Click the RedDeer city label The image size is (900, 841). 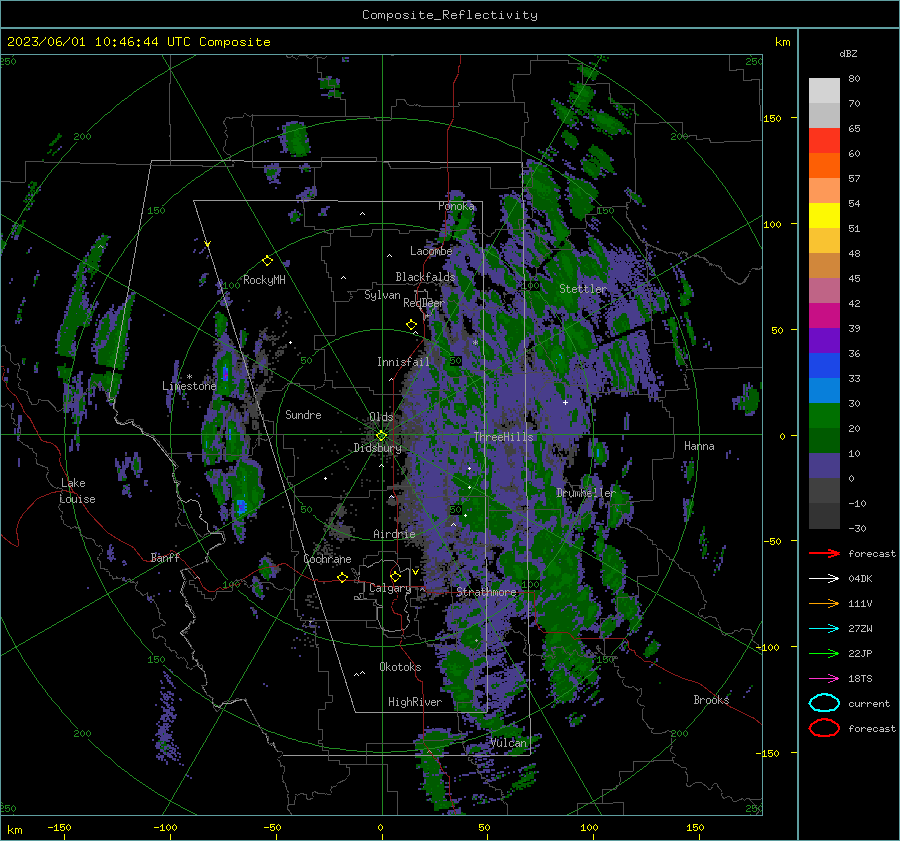point(424,303)
